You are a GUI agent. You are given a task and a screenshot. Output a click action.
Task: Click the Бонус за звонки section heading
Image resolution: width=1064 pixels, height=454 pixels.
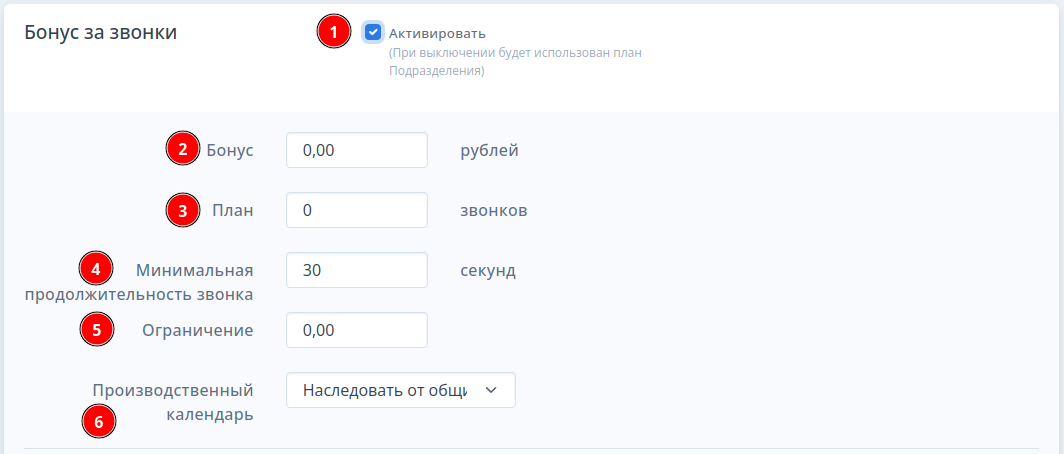click(101, 32)
